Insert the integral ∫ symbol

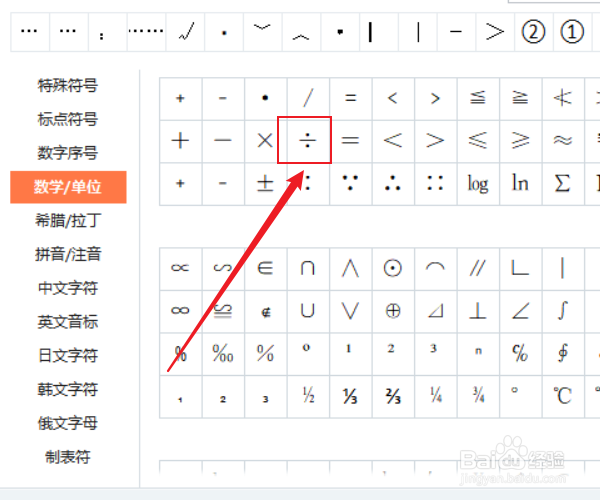point(562,311)
